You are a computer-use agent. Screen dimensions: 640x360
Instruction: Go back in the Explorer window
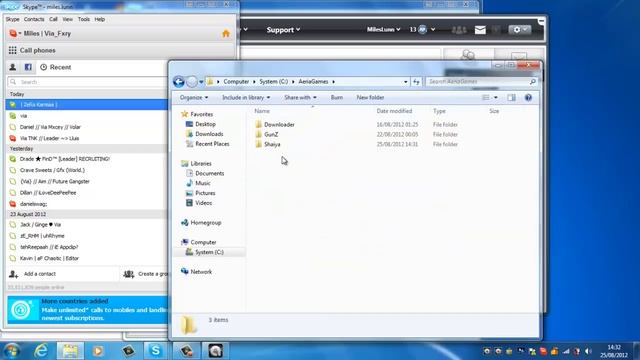click(178, 82)
